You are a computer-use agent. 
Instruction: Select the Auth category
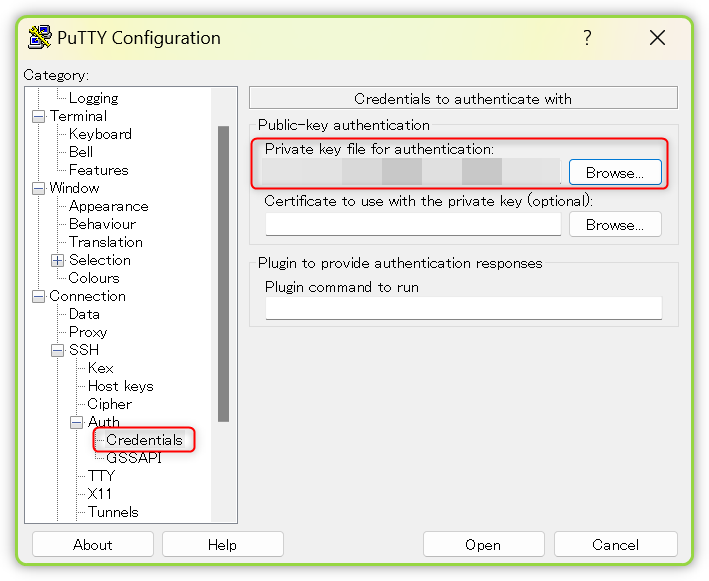tap(104, 421)
